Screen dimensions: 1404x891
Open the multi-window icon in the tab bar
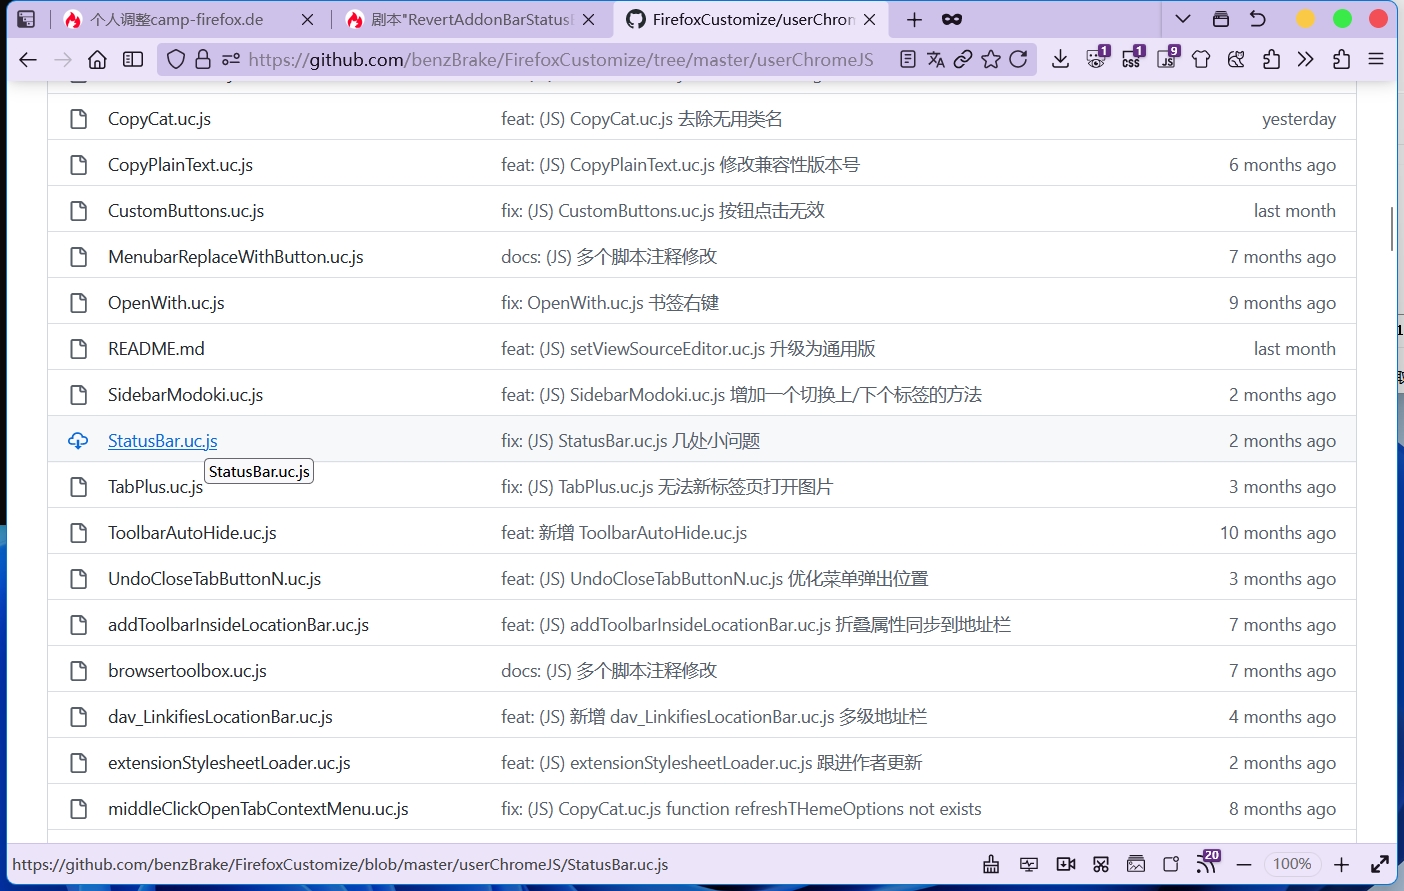(1221, 19)
